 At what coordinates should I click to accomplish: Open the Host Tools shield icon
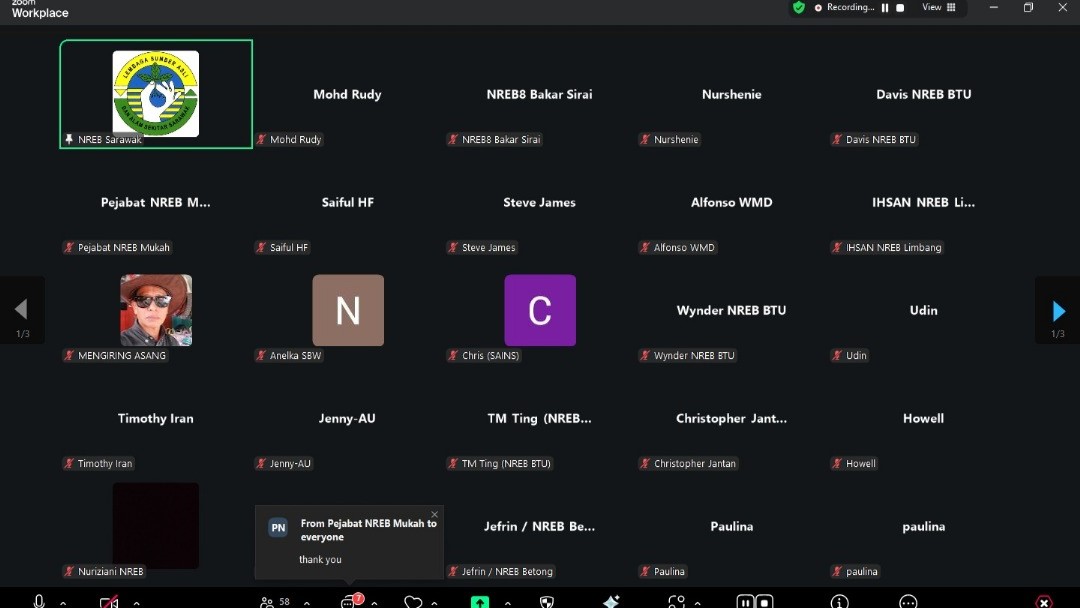[546, 601]
